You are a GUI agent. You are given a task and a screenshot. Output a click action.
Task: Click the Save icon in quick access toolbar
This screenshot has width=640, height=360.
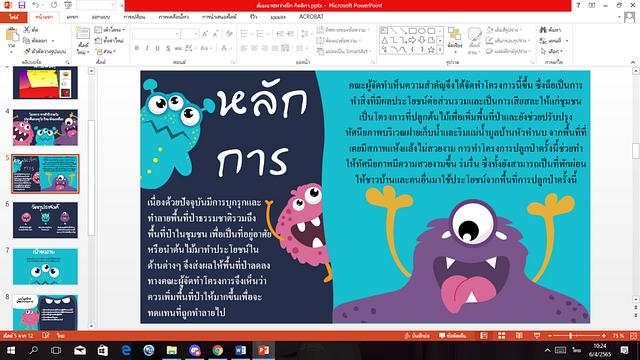tap(22, 5)
